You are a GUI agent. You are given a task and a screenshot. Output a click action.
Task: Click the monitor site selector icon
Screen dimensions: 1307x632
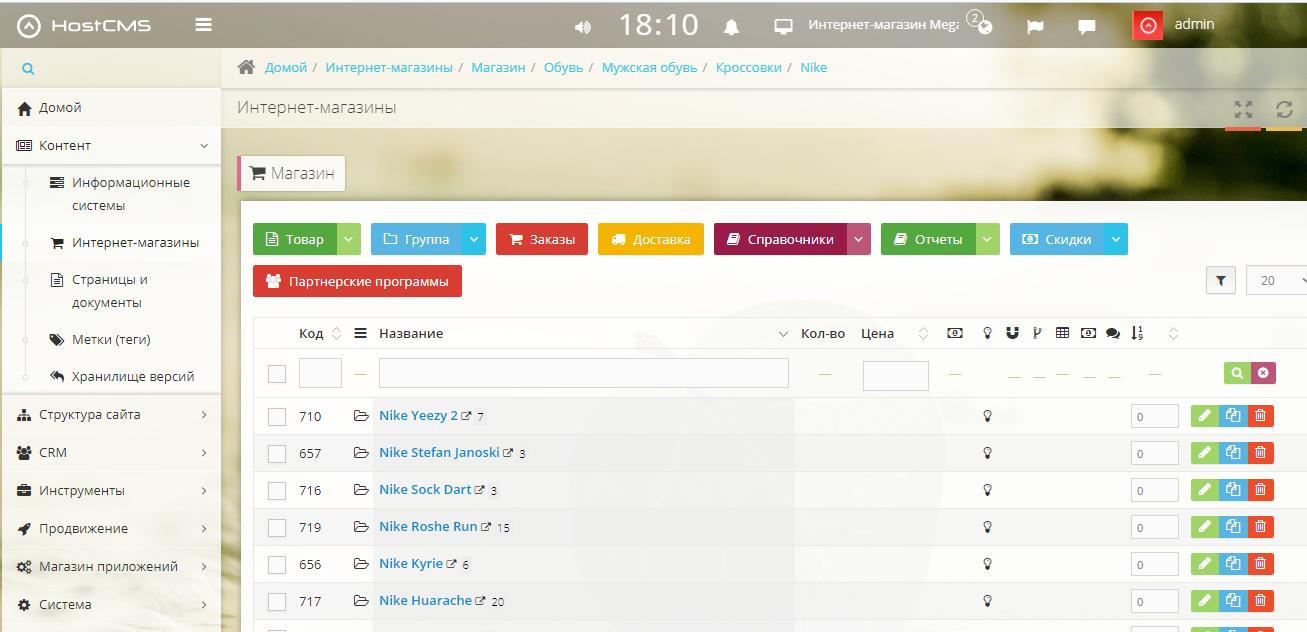pos(784,26)
